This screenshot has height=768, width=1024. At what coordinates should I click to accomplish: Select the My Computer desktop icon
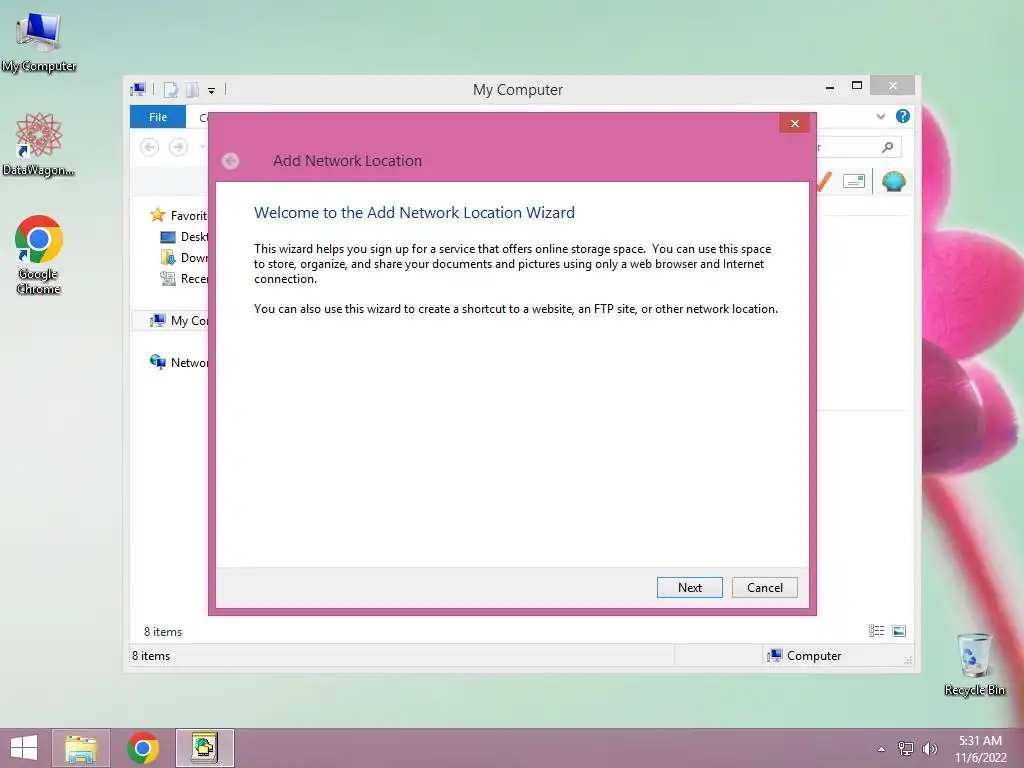pyautogui.click(x=39, y=40)
